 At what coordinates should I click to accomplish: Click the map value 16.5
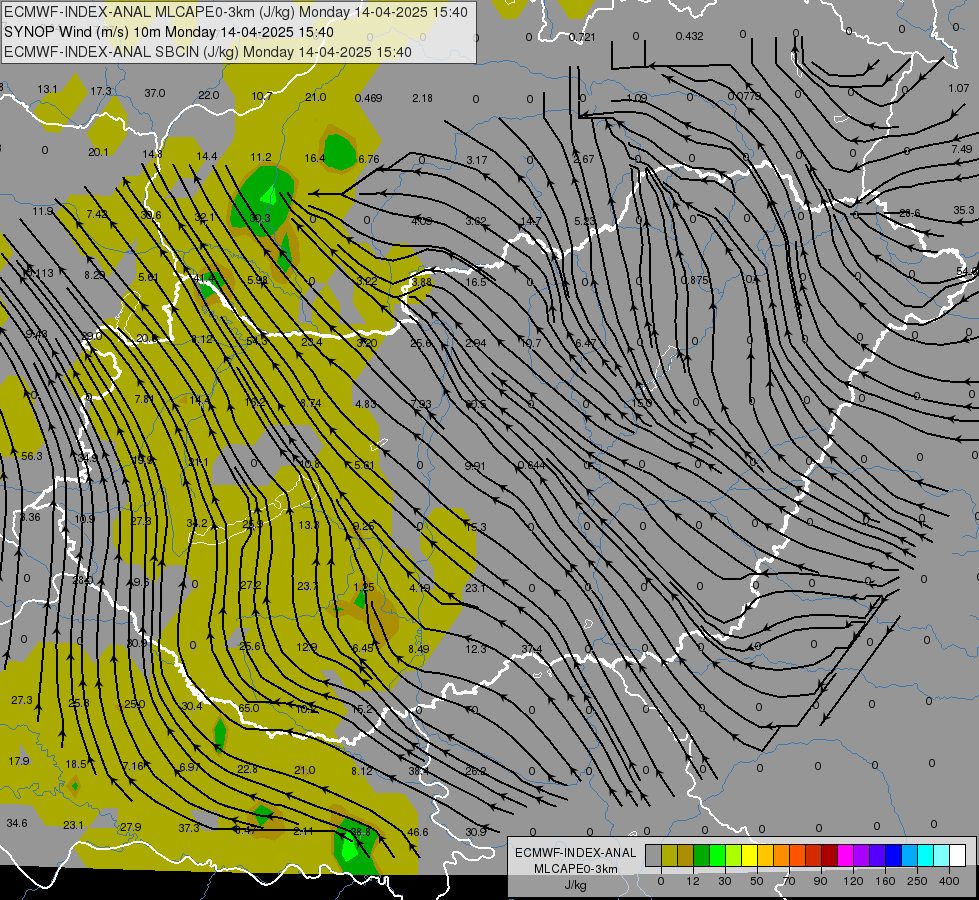click(476, 282)
